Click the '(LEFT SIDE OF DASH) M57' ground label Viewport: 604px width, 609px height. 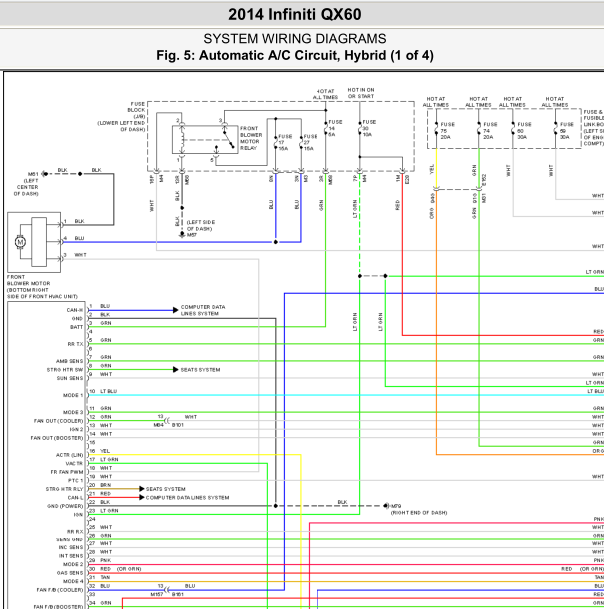pyautogui.click(x=201, y=228)
